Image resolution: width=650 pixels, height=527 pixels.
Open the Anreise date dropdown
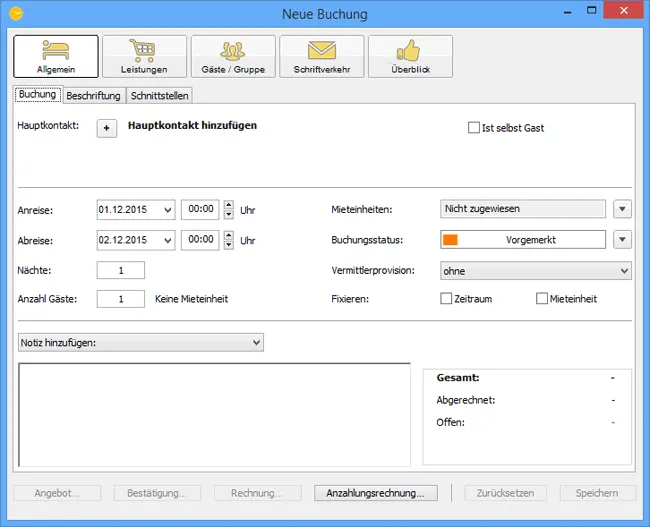pos(168,210)
